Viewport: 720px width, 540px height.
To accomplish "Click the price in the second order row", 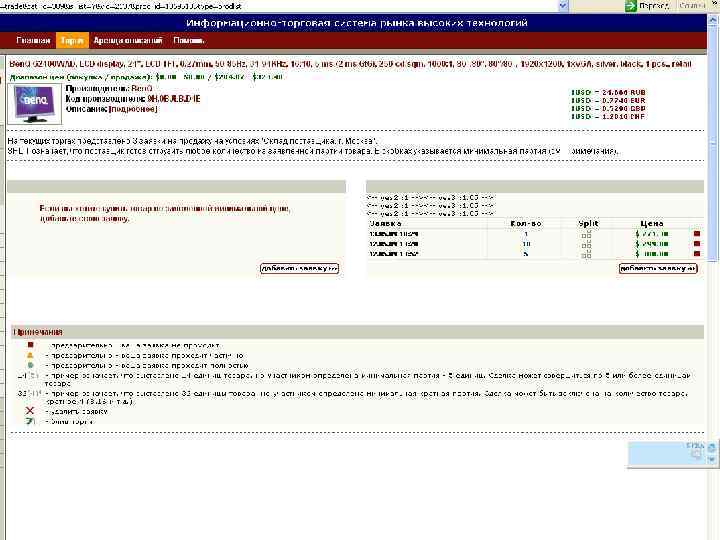I will (652, 244).
